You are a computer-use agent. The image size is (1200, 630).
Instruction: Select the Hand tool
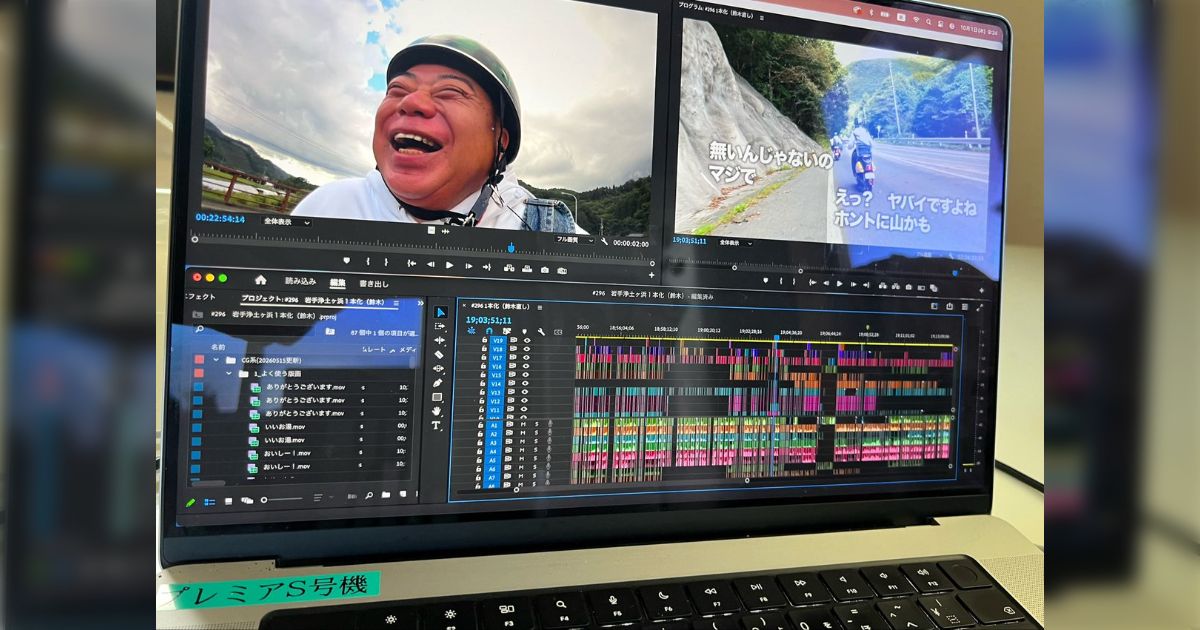[437, 411]
